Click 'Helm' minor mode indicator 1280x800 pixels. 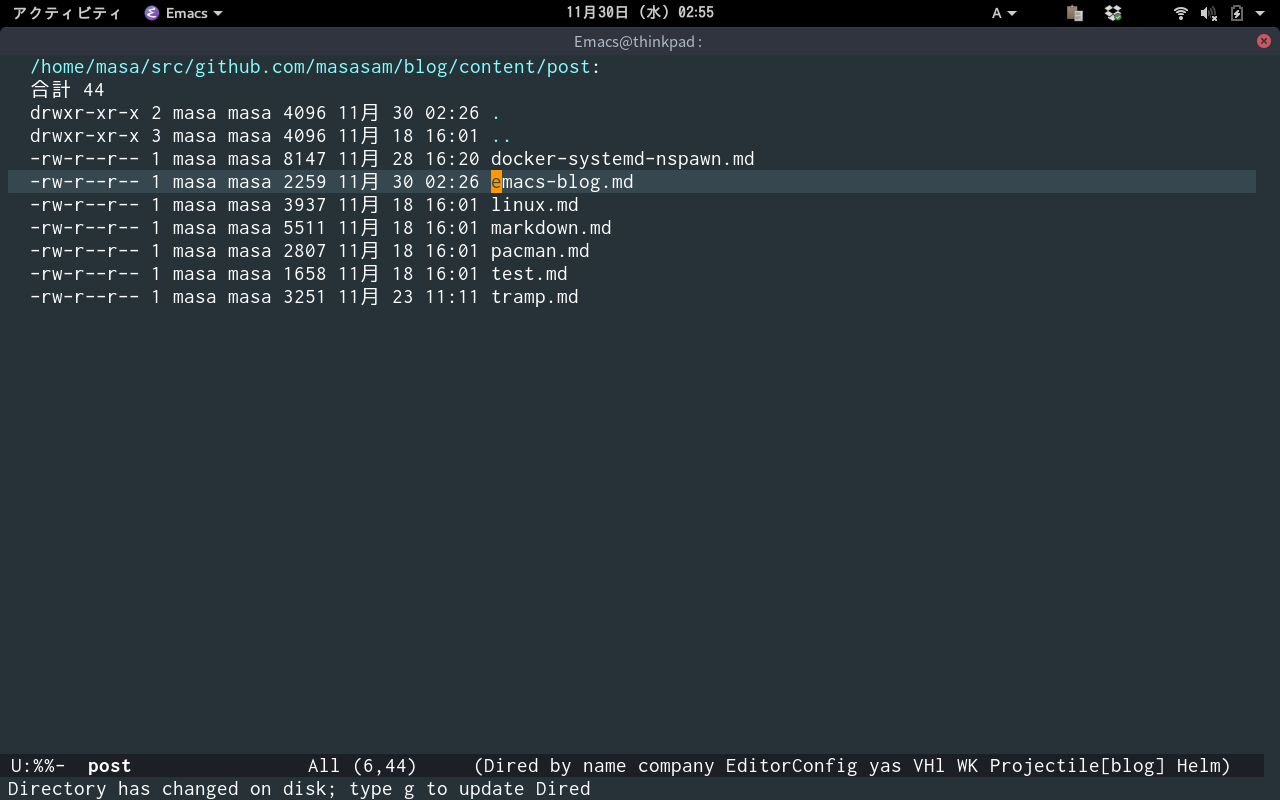pyautogui.click(x=1198, y=766)
